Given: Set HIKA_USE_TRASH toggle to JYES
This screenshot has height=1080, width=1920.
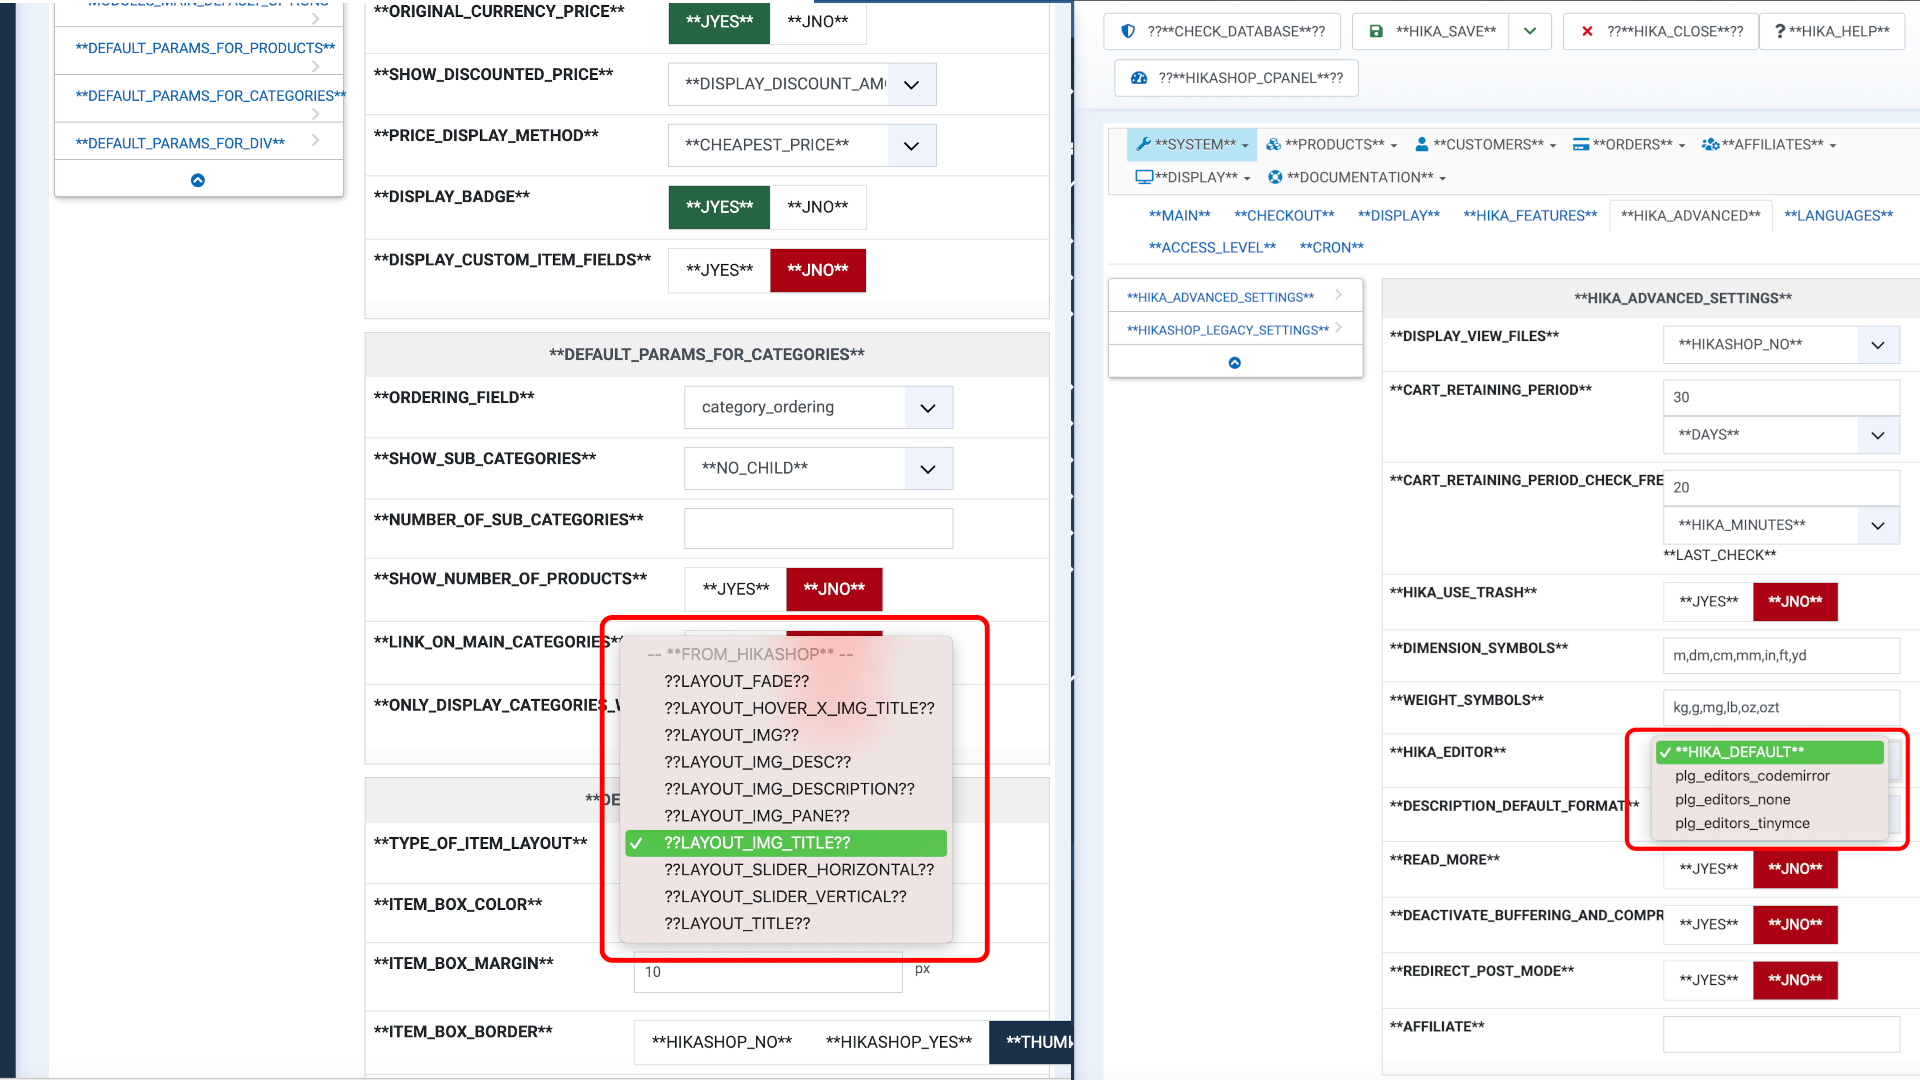Looking at the screenshot, I should (x=1708, y=602).
